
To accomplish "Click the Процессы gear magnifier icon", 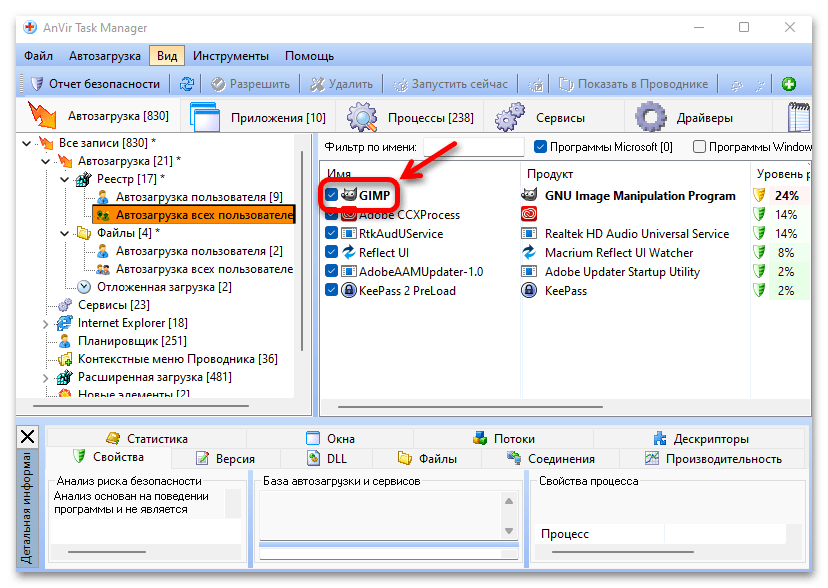I will pos(362,117).
